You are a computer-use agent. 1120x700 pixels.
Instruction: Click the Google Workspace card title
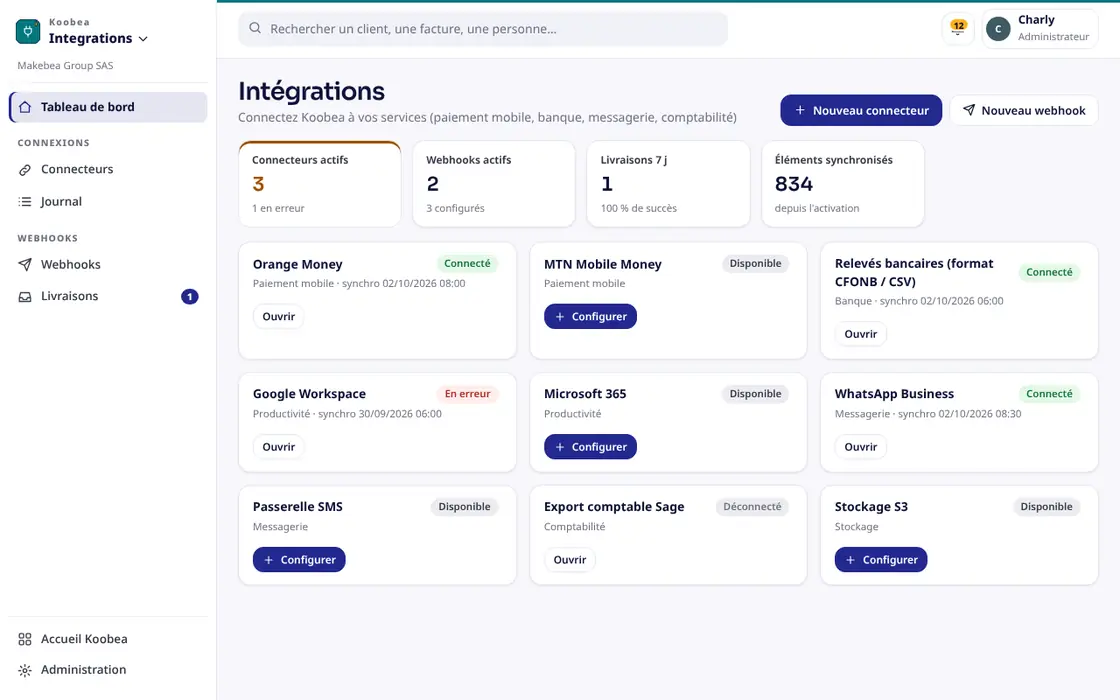tap(309, 394)
